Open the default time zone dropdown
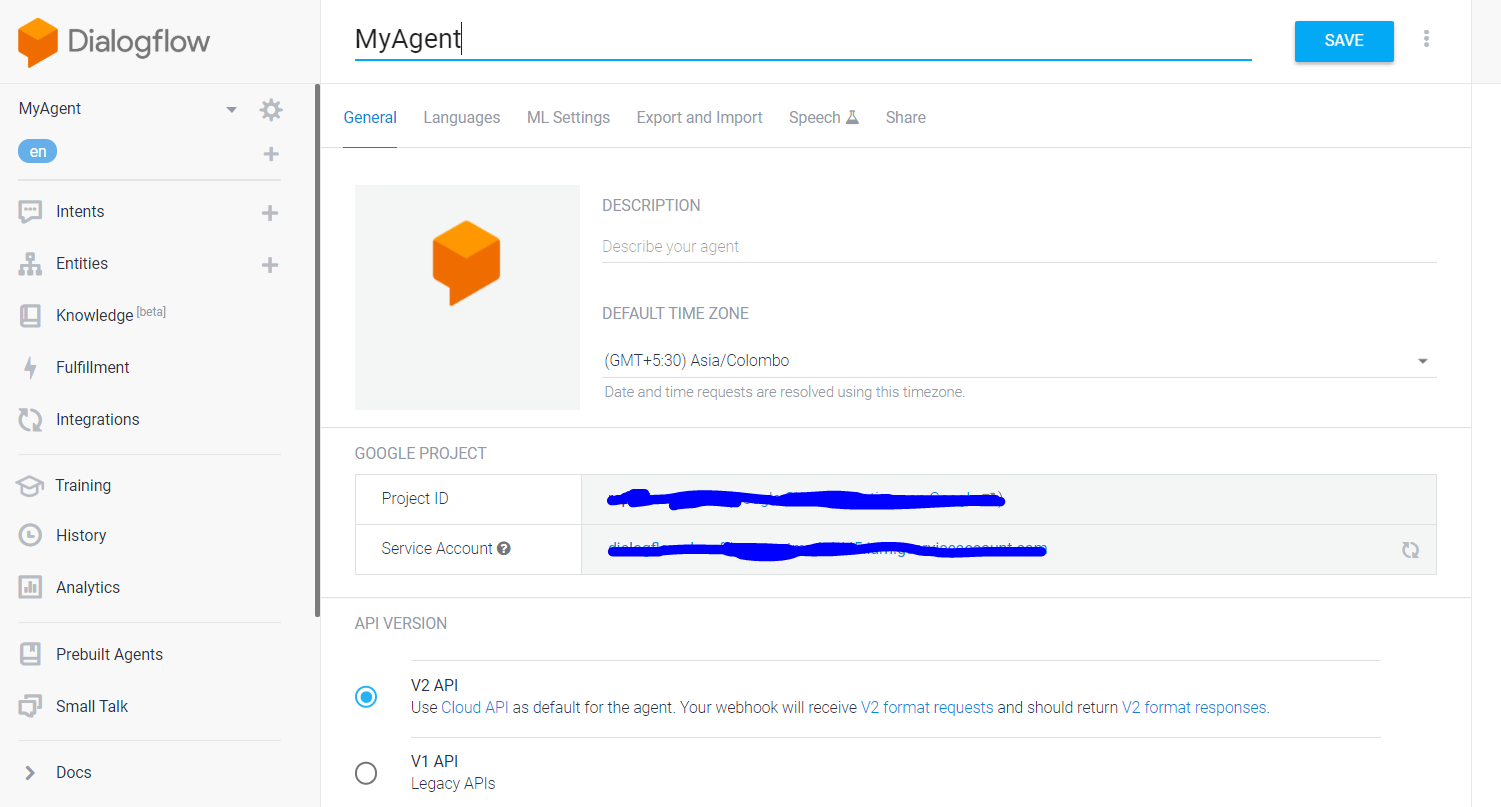Screen dimensions: 1501x807 (1020, 361)
